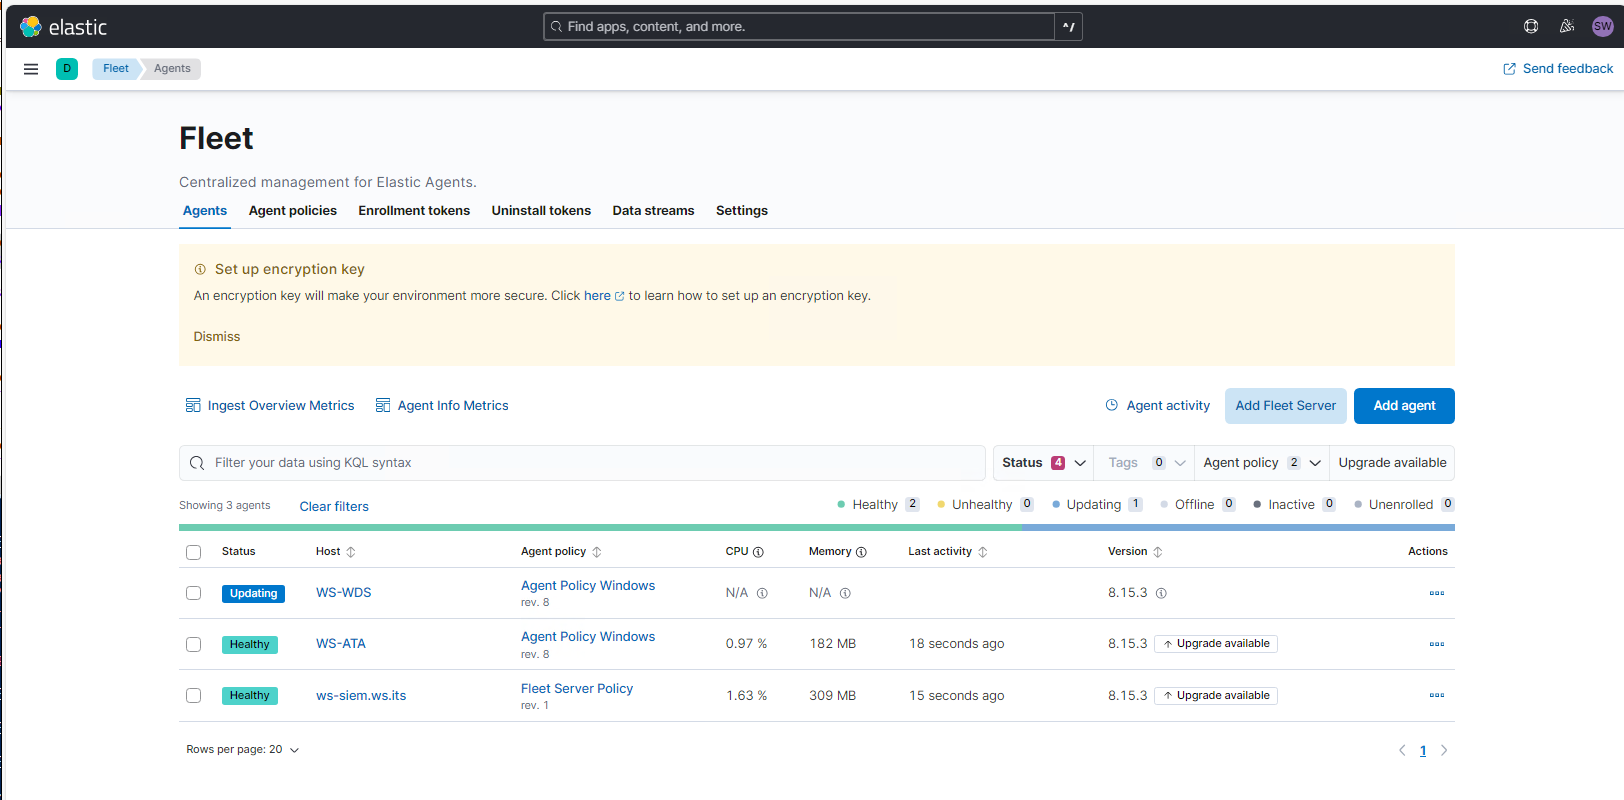This screenshot has height=800, width=1624.
Task: Click the CPU column info icon
Action: tap(758, 552)
